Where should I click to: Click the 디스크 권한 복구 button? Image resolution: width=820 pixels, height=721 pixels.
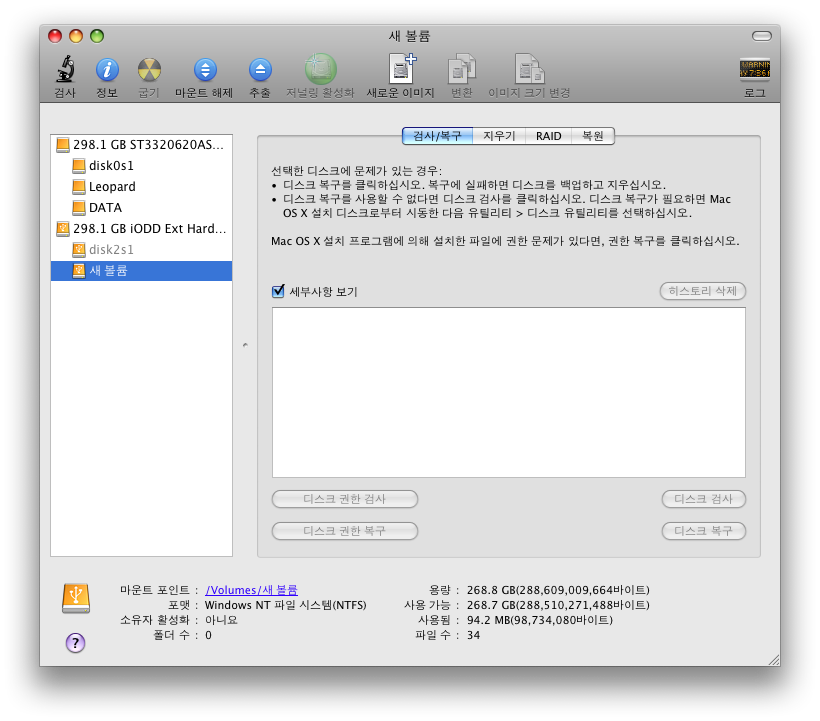point(345,531)
